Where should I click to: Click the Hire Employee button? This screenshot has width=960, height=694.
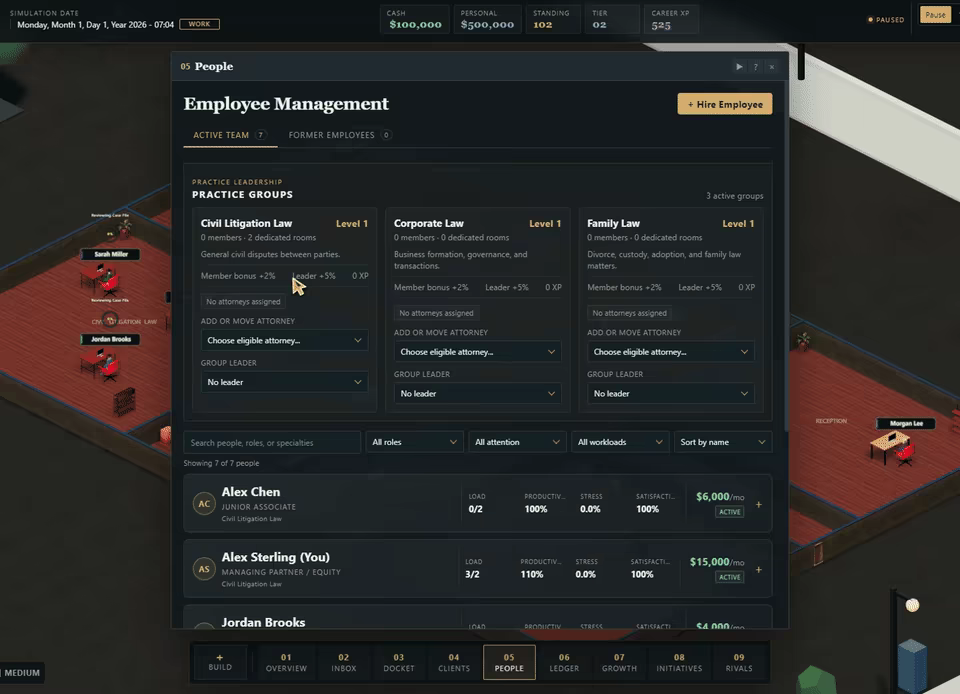(x=725, y=104)
